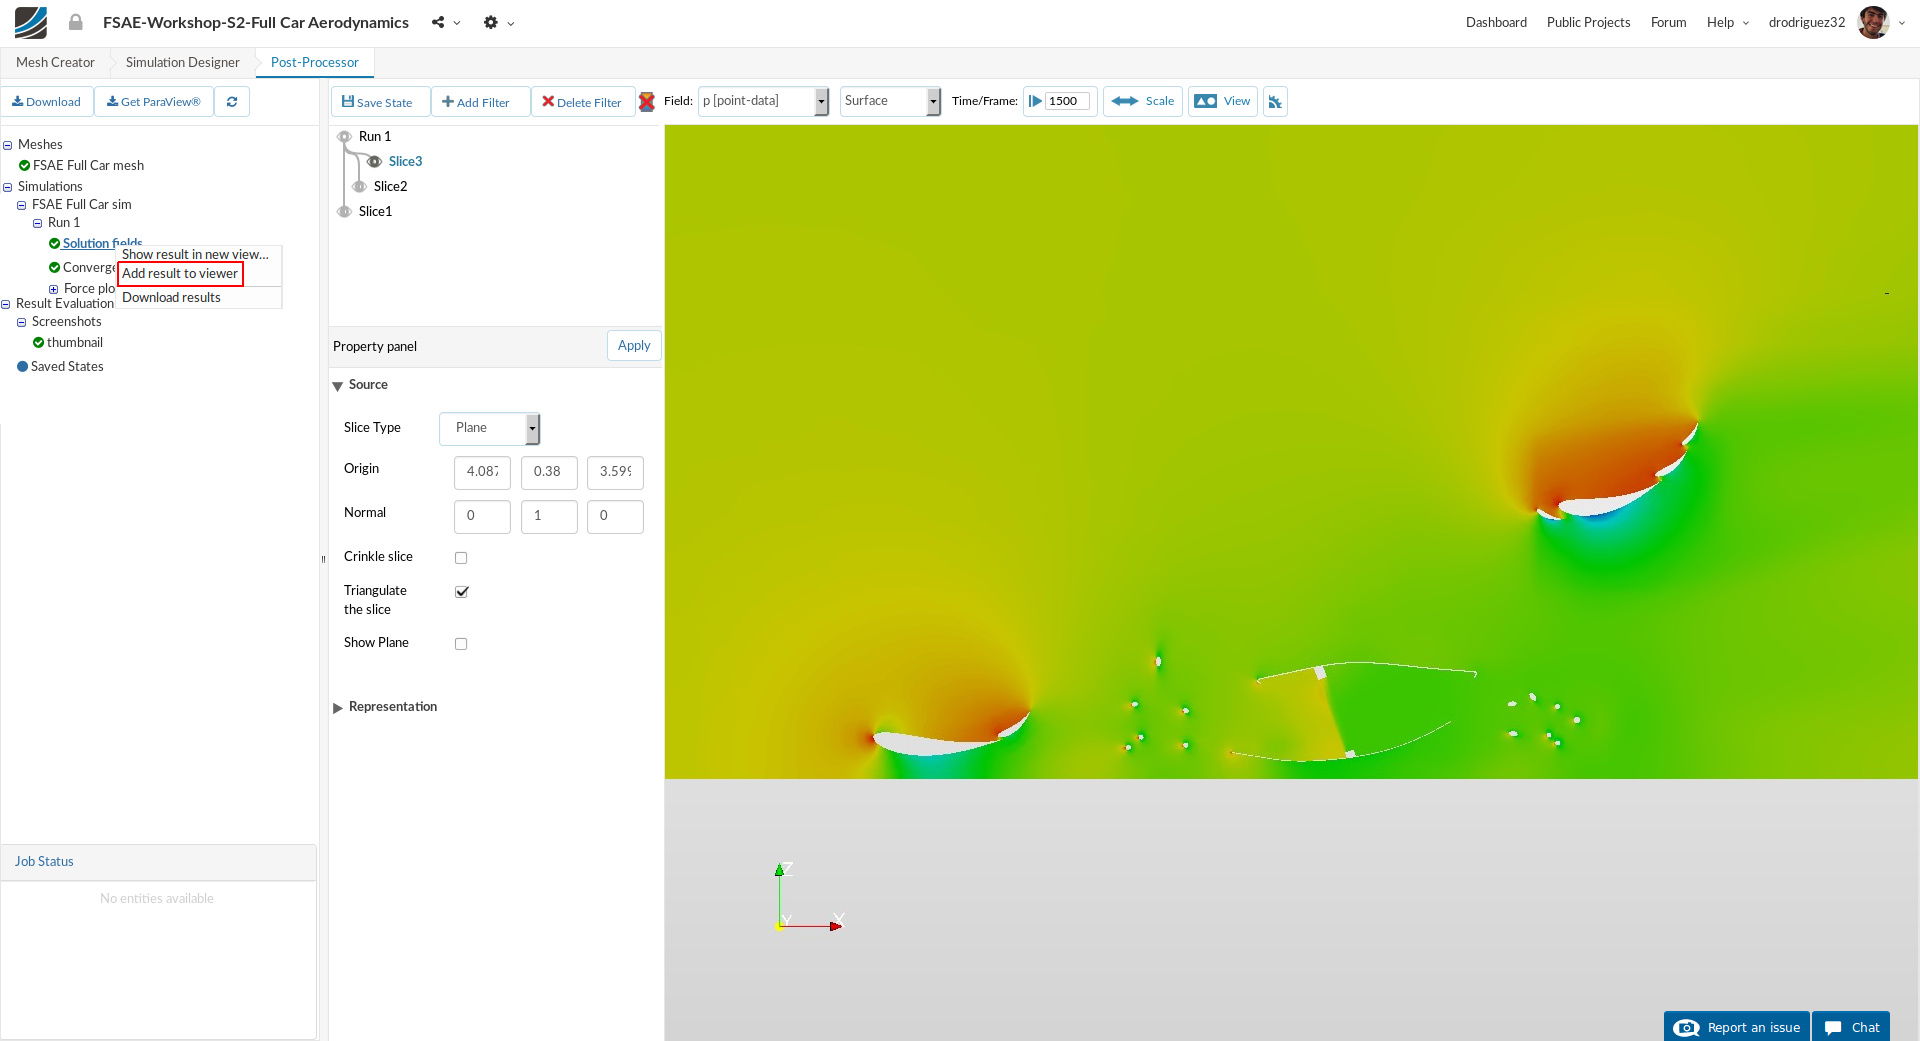Click the Apply button
The height and width of the screenshot is (1041, 1920).
pos(634,346)
